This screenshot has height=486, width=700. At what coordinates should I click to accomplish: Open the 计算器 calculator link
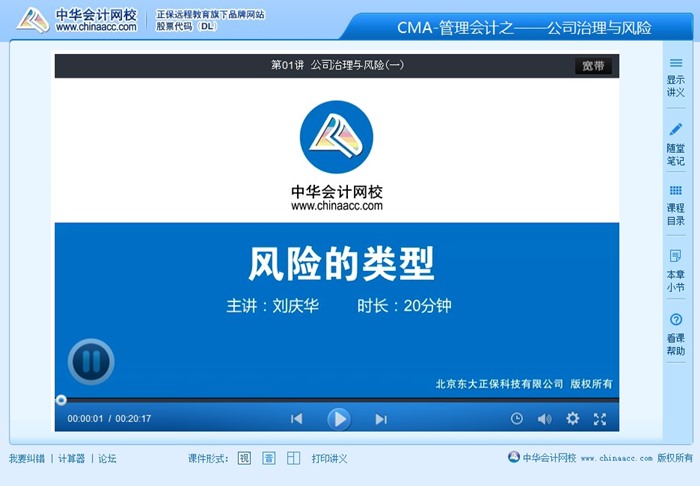tap(71, 458)
